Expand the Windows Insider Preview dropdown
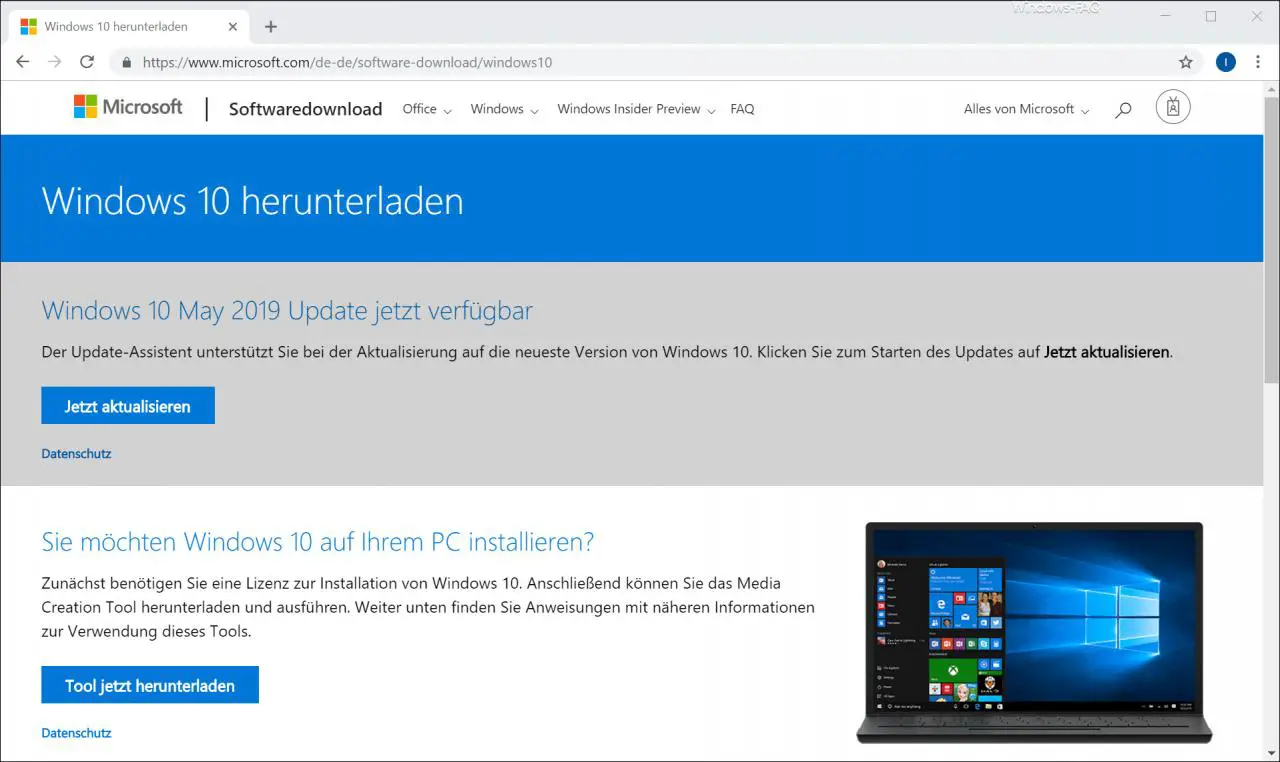Viewport: 1280px width, 762px height. pyautogui.click(x=636, y=109)
